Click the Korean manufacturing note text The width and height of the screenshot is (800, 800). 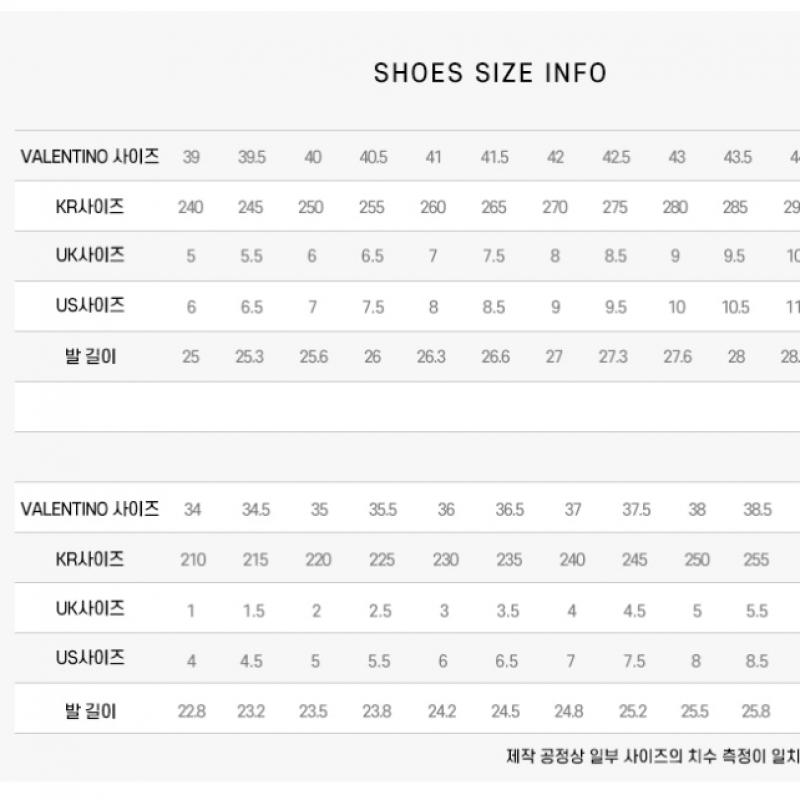[x=652, y=757]
